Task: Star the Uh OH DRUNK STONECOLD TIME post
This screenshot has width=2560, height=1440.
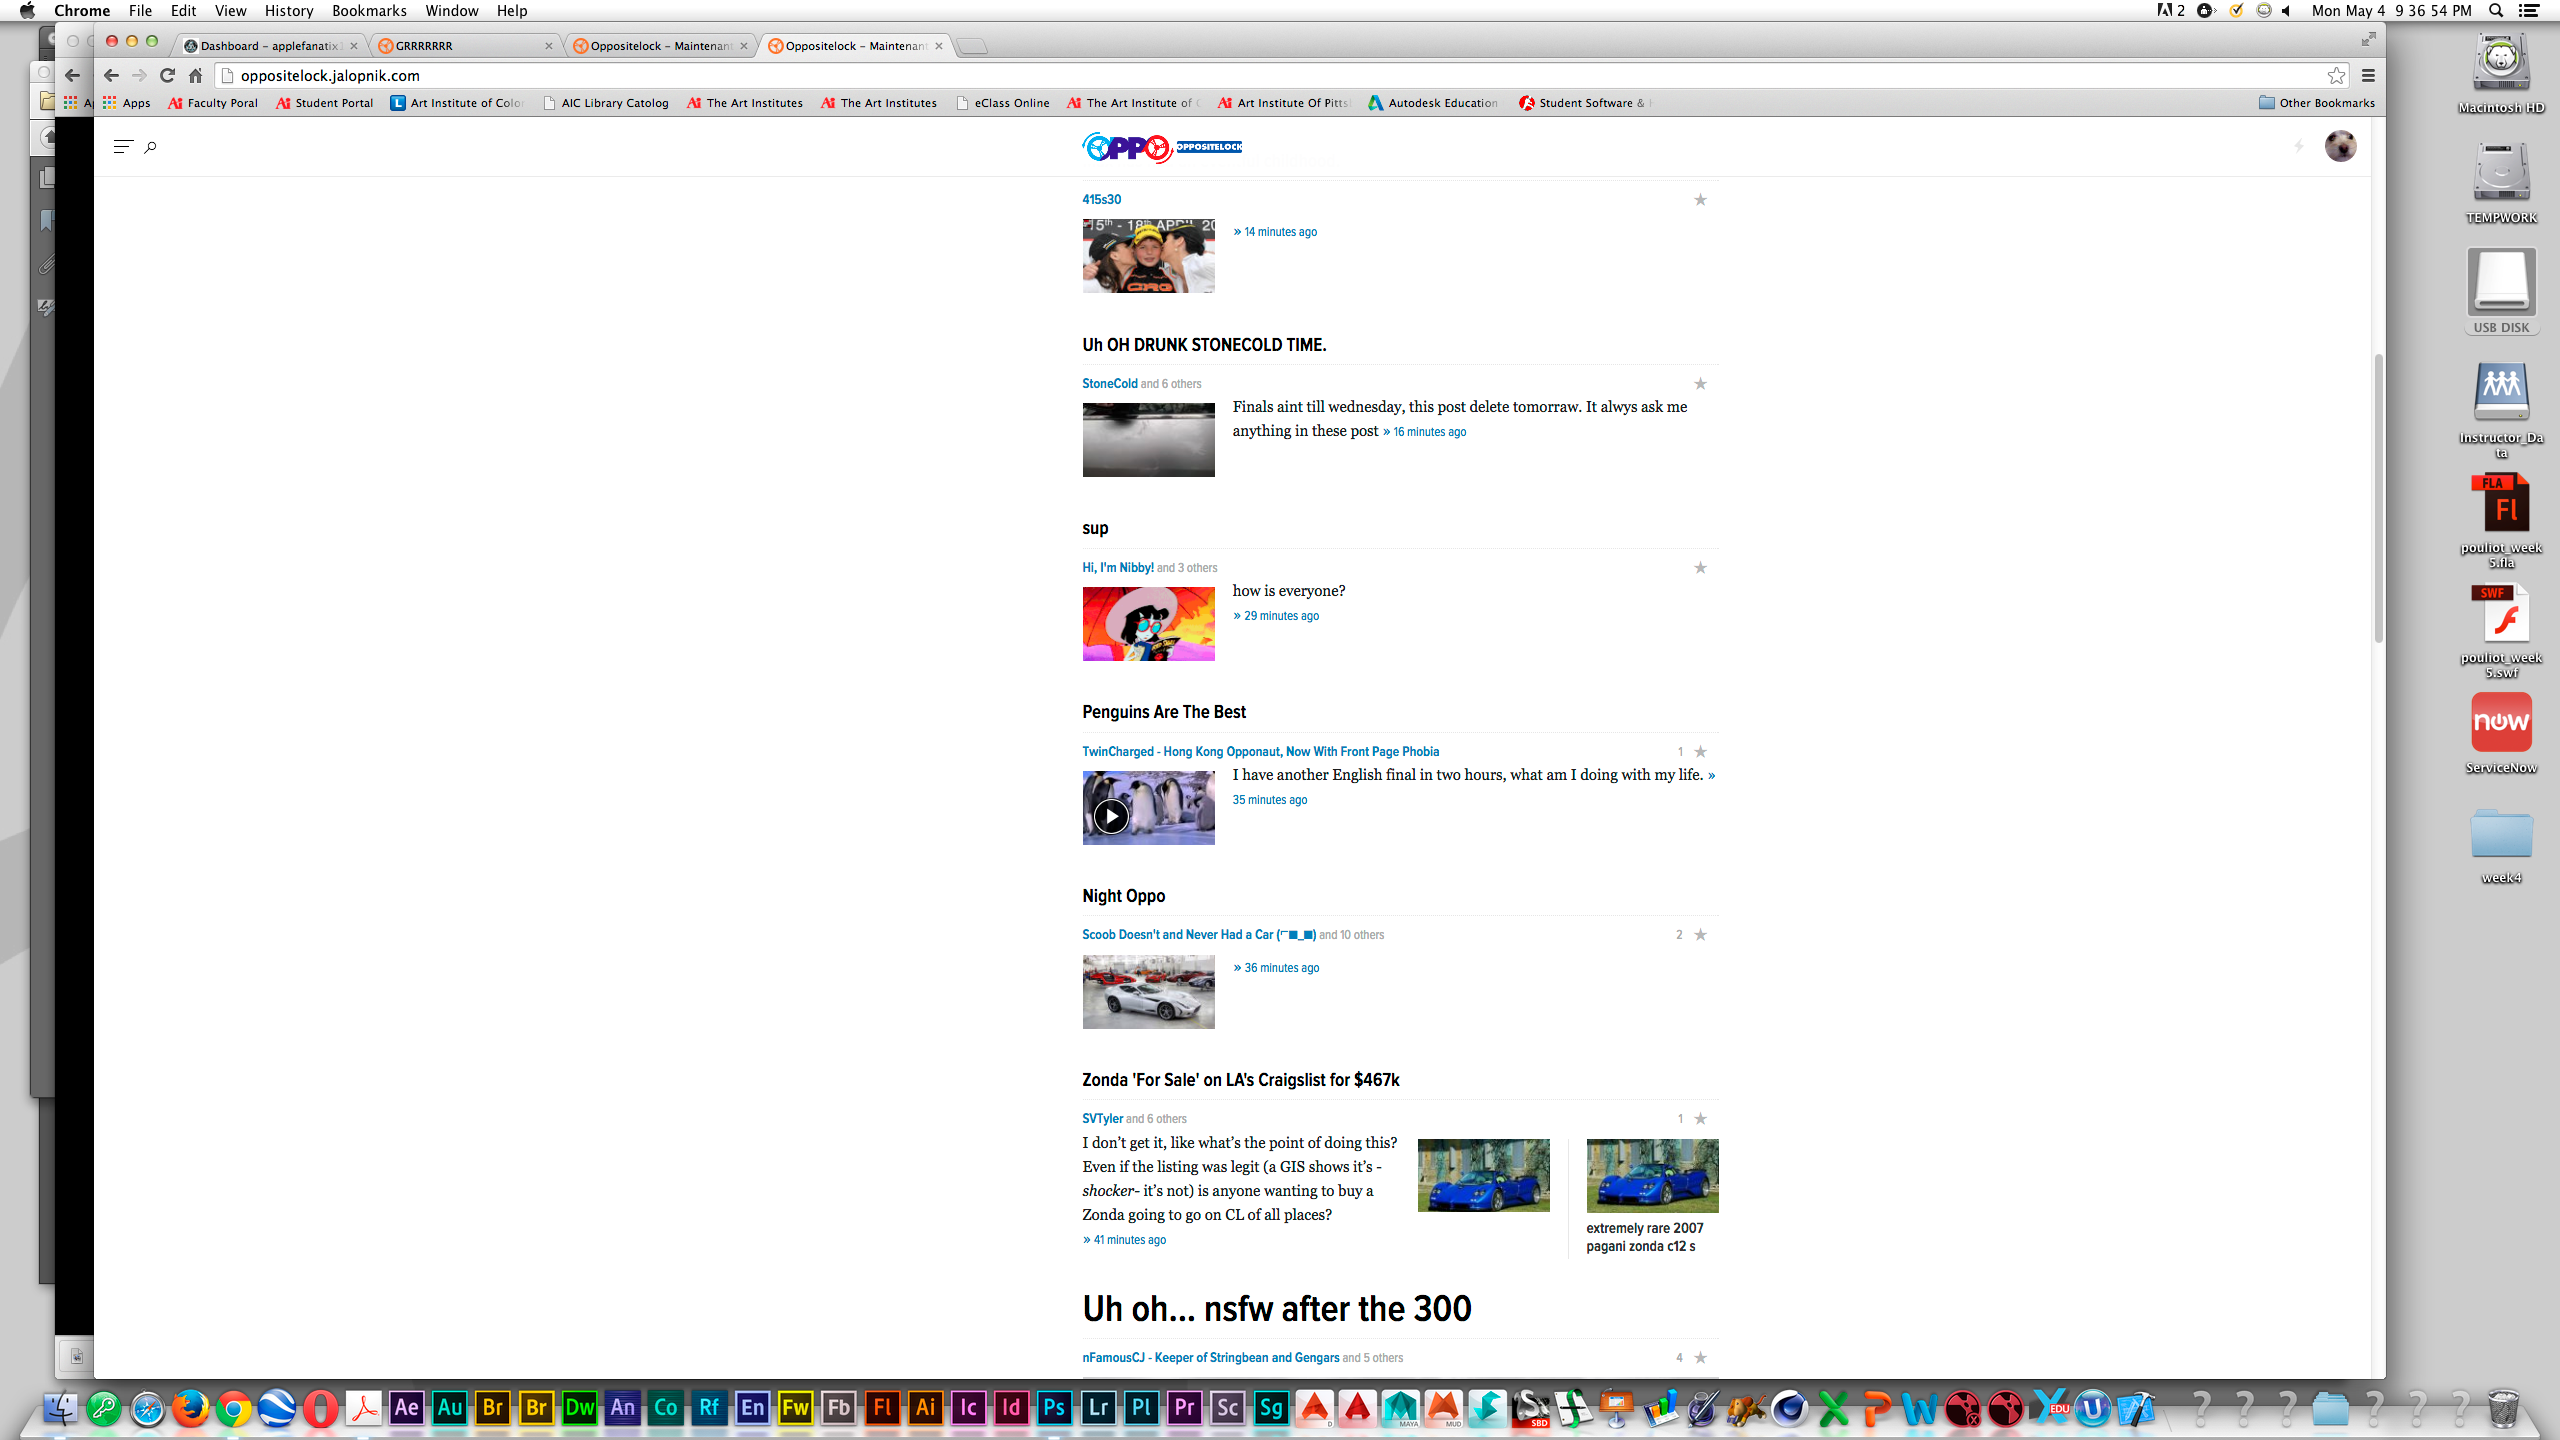Action: [x=1700, y=384]
